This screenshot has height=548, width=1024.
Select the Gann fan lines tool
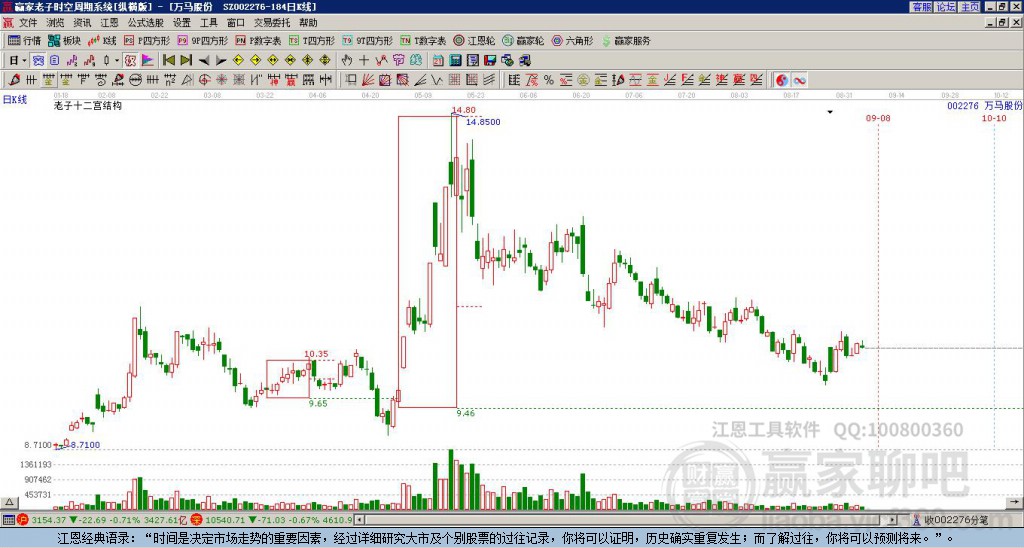tap(368, 80)
